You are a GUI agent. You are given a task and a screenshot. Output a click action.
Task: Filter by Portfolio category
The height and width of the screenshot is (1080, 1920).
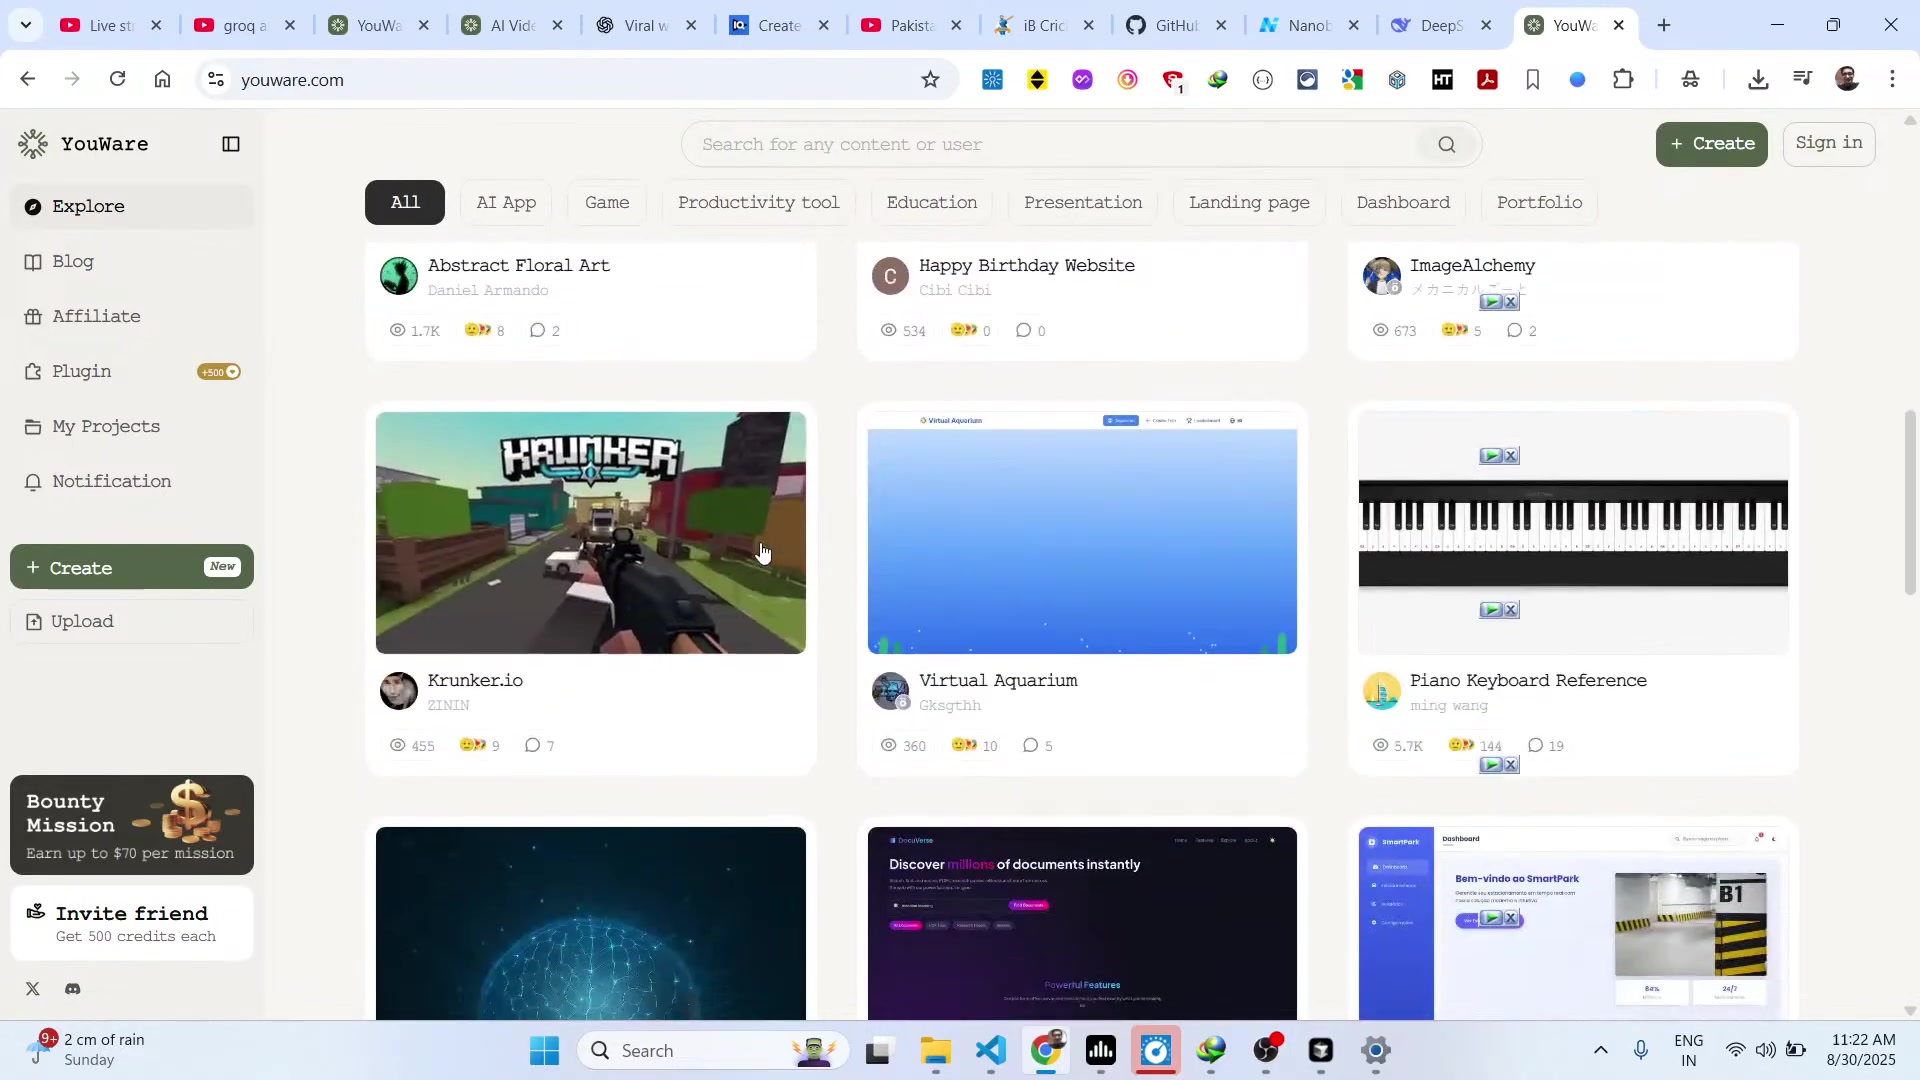pyautogui.click(x=1540, y=202)
